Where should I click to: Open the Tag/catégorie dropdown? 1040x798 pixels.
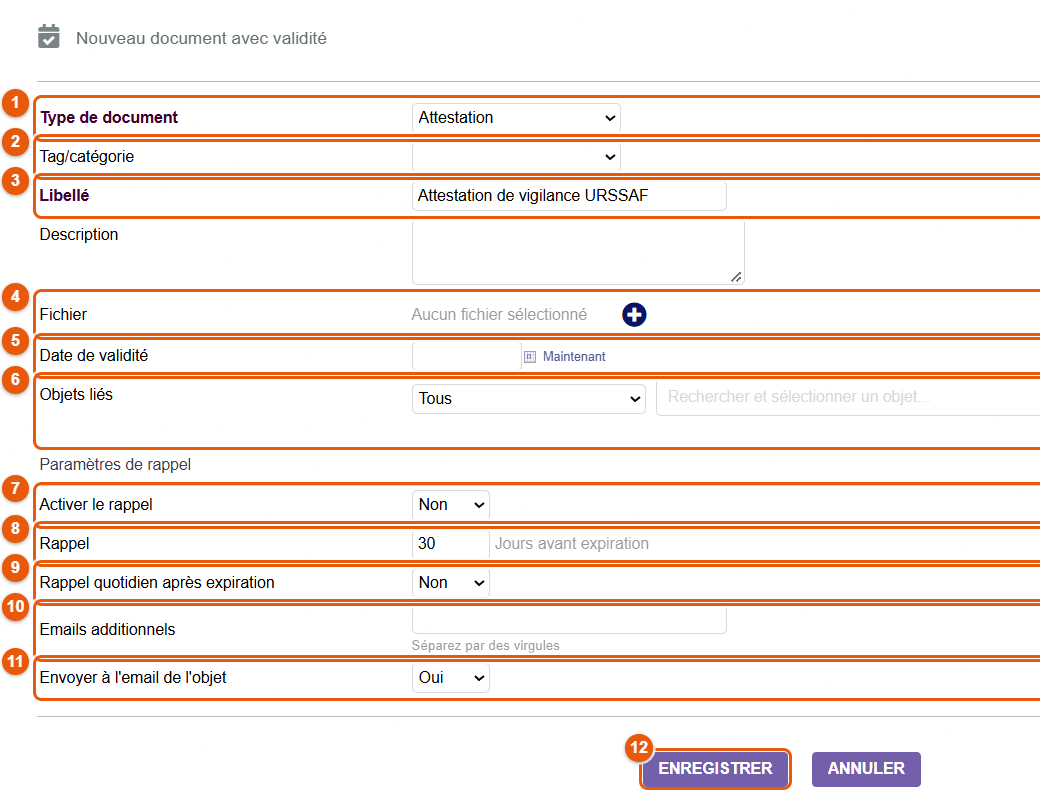[x=516, y=157]
